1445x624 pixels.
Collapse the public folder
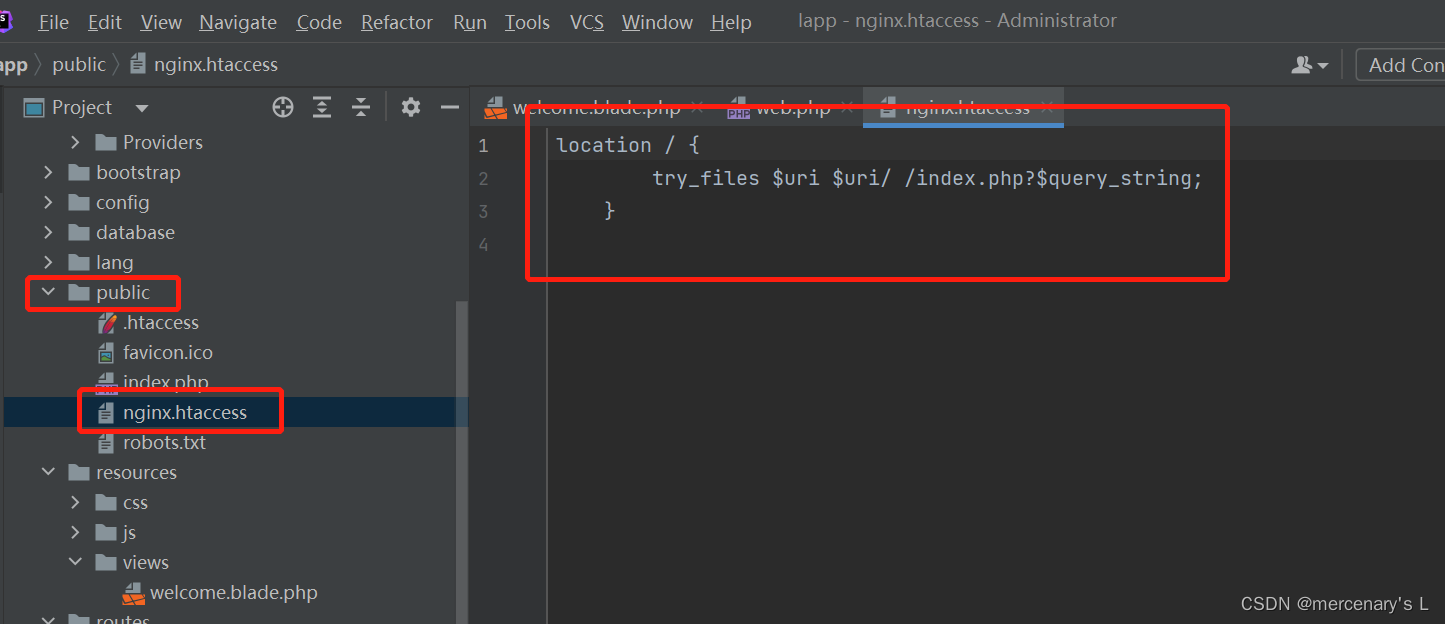(47, 292)
